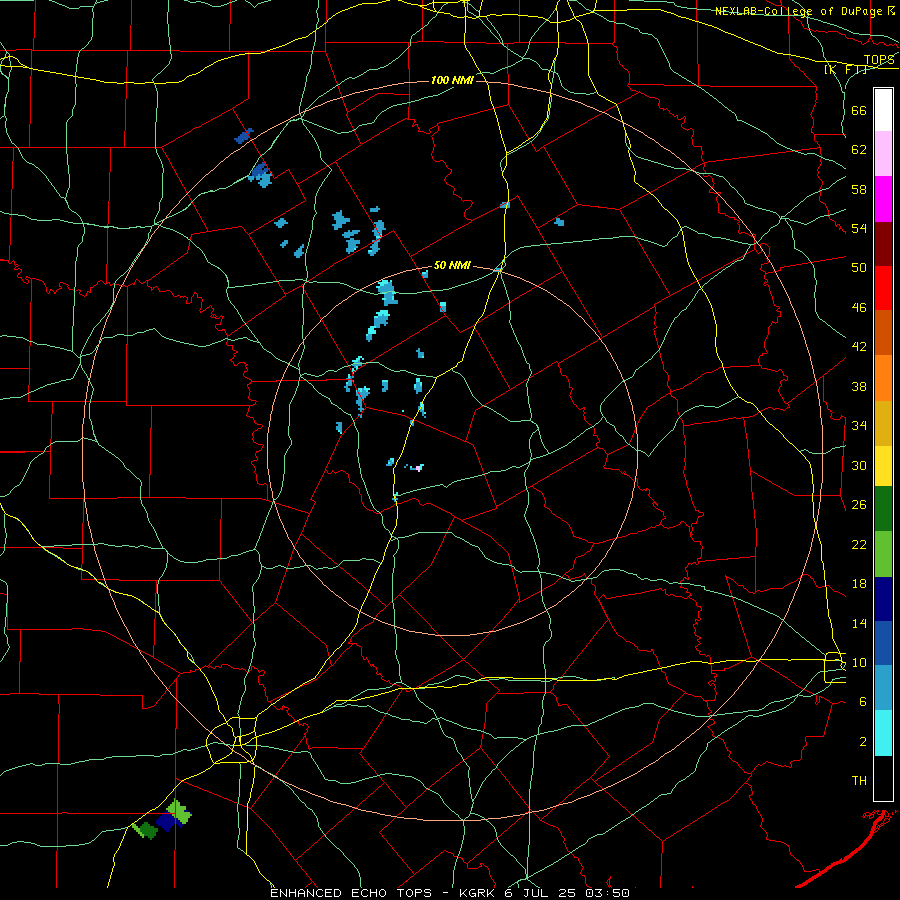The image size is (900, 900).
Task: Click the 100 NMI range ring label
Action: point(452,80)
